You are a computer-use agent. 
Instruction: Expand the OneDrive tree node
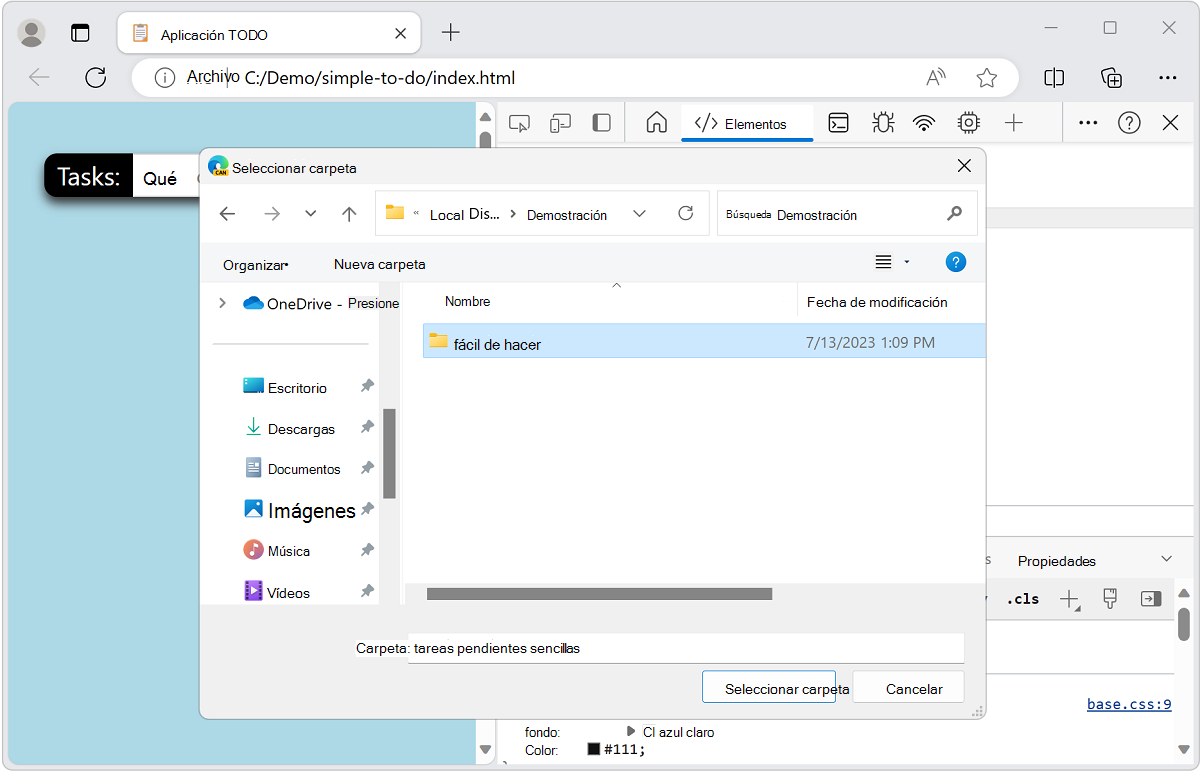tap(222, 303)
